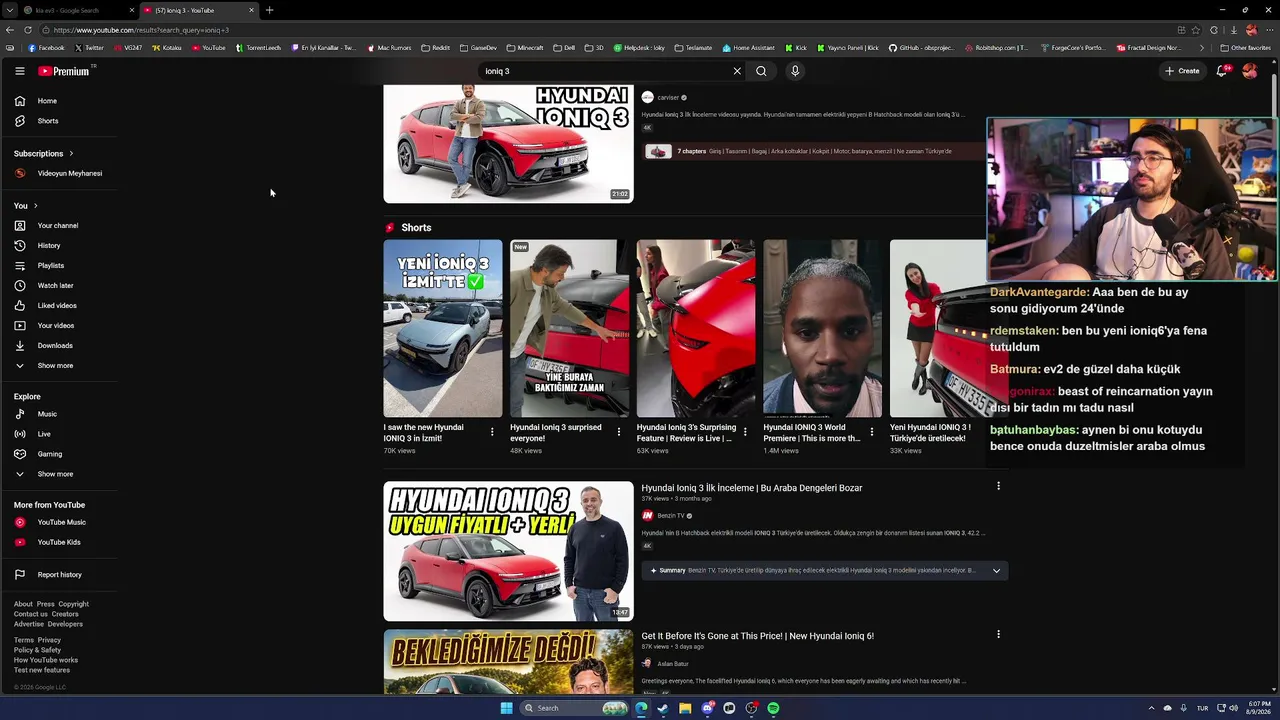The image size is (1280, 720).
Task: Show hidden system tray icons
Action: point(1150,708)
